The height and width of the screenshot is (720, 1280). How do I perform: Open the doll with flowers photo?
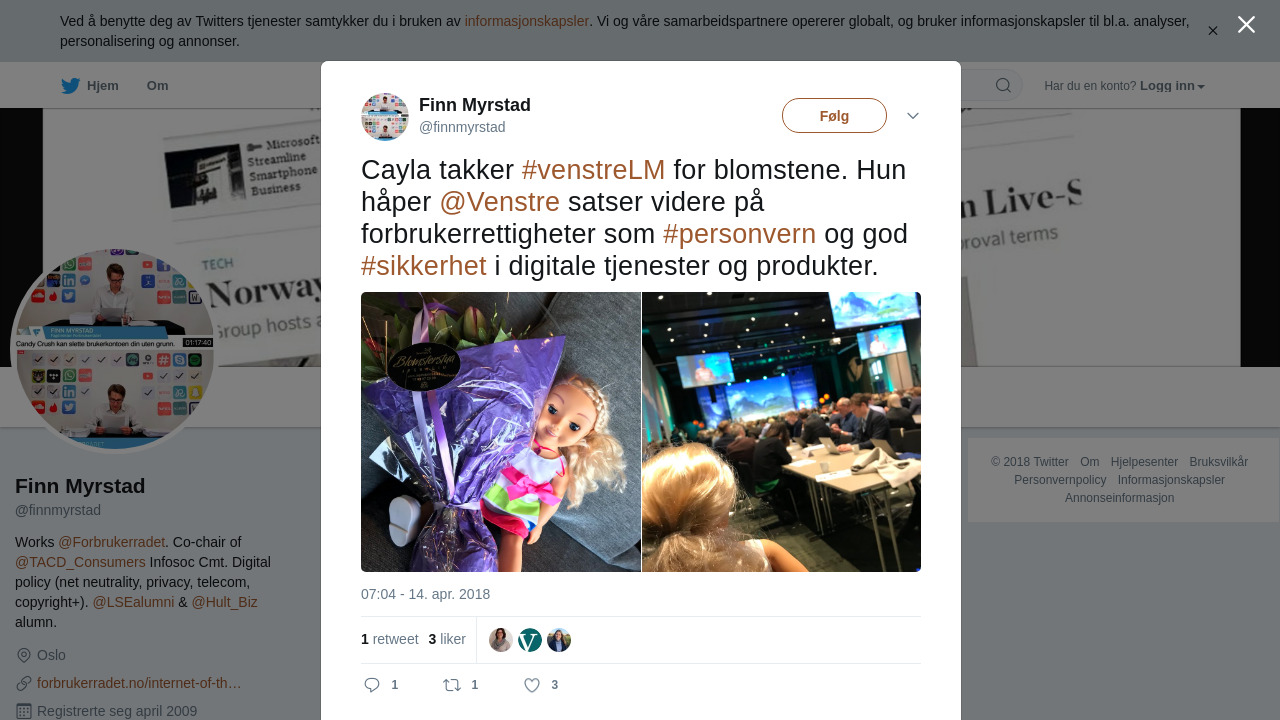pos(501,432)
